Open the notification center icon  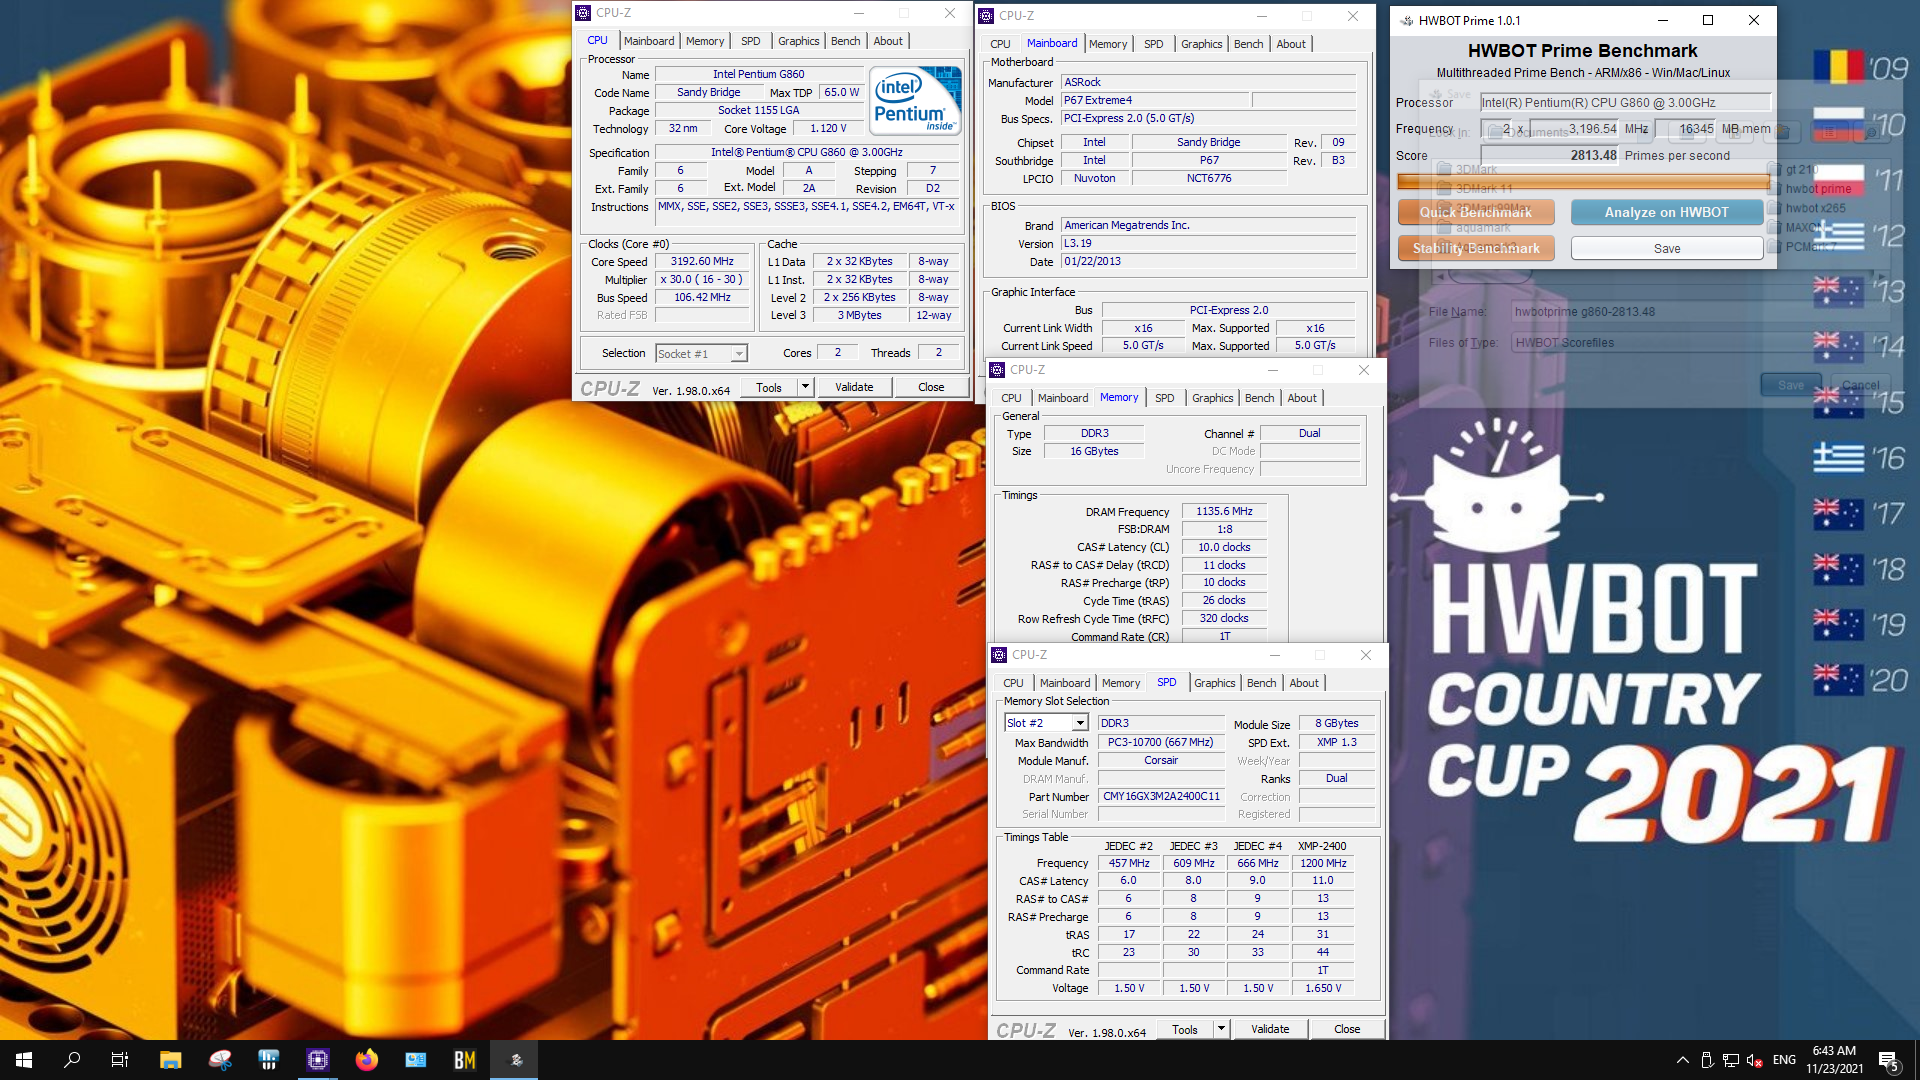[1889, 1060]
